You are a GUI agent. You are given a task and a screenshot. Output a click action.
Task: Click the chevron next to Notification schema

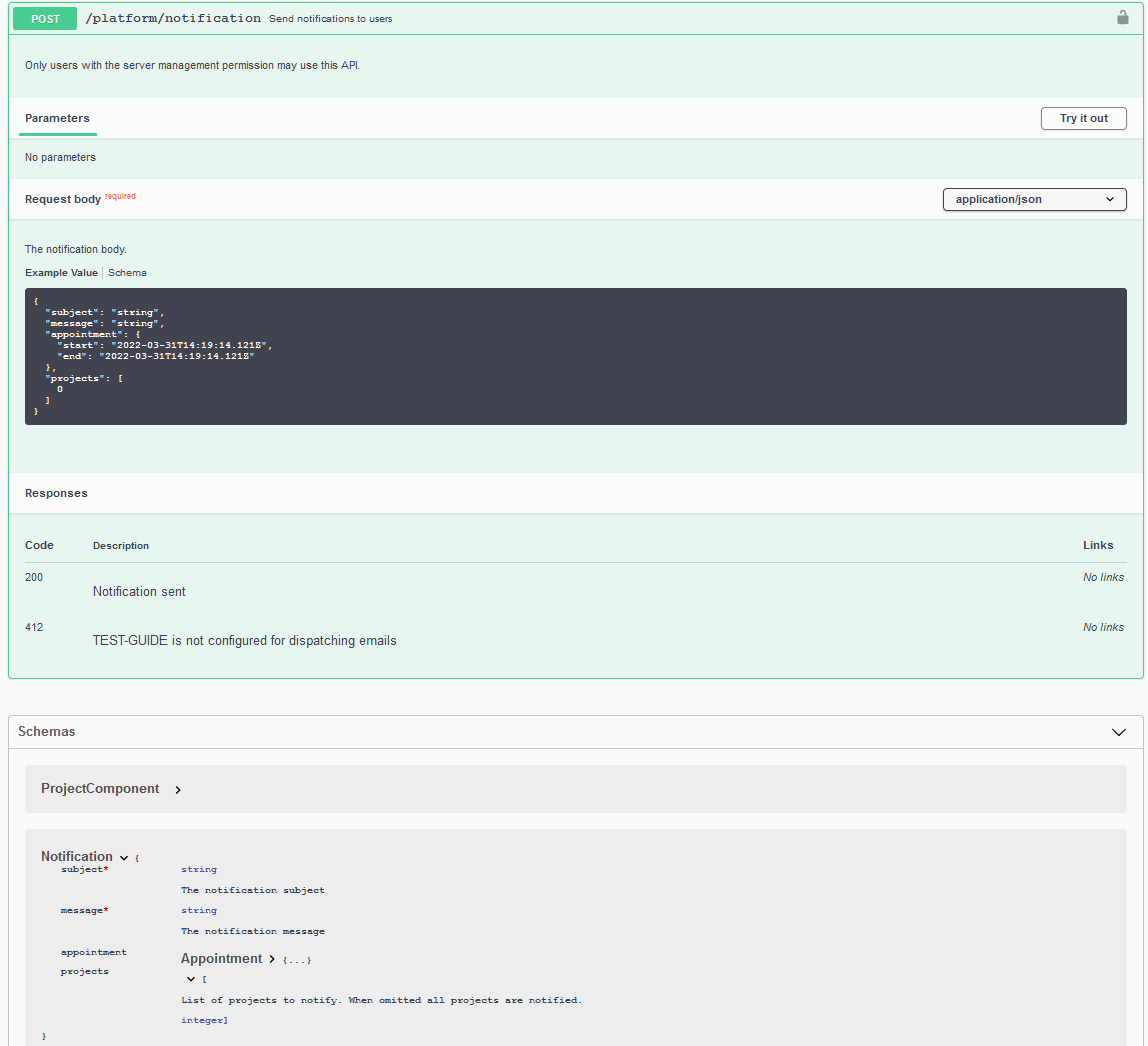pyautogui.click(x=124, y=857)
